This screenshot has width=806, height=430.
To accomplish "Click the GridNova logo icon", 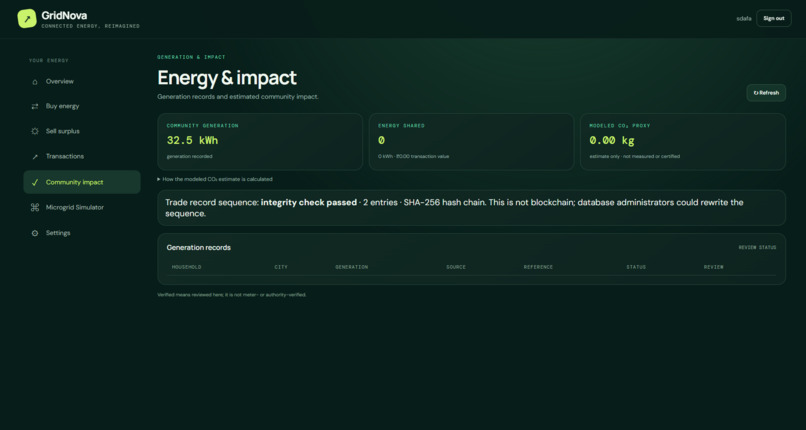I will 27,18.
